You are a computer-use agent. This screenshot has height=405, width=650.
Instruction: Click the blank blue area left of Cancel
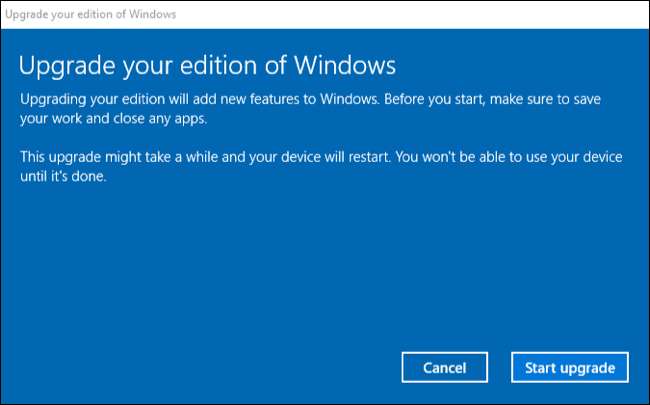pos(200,367)
